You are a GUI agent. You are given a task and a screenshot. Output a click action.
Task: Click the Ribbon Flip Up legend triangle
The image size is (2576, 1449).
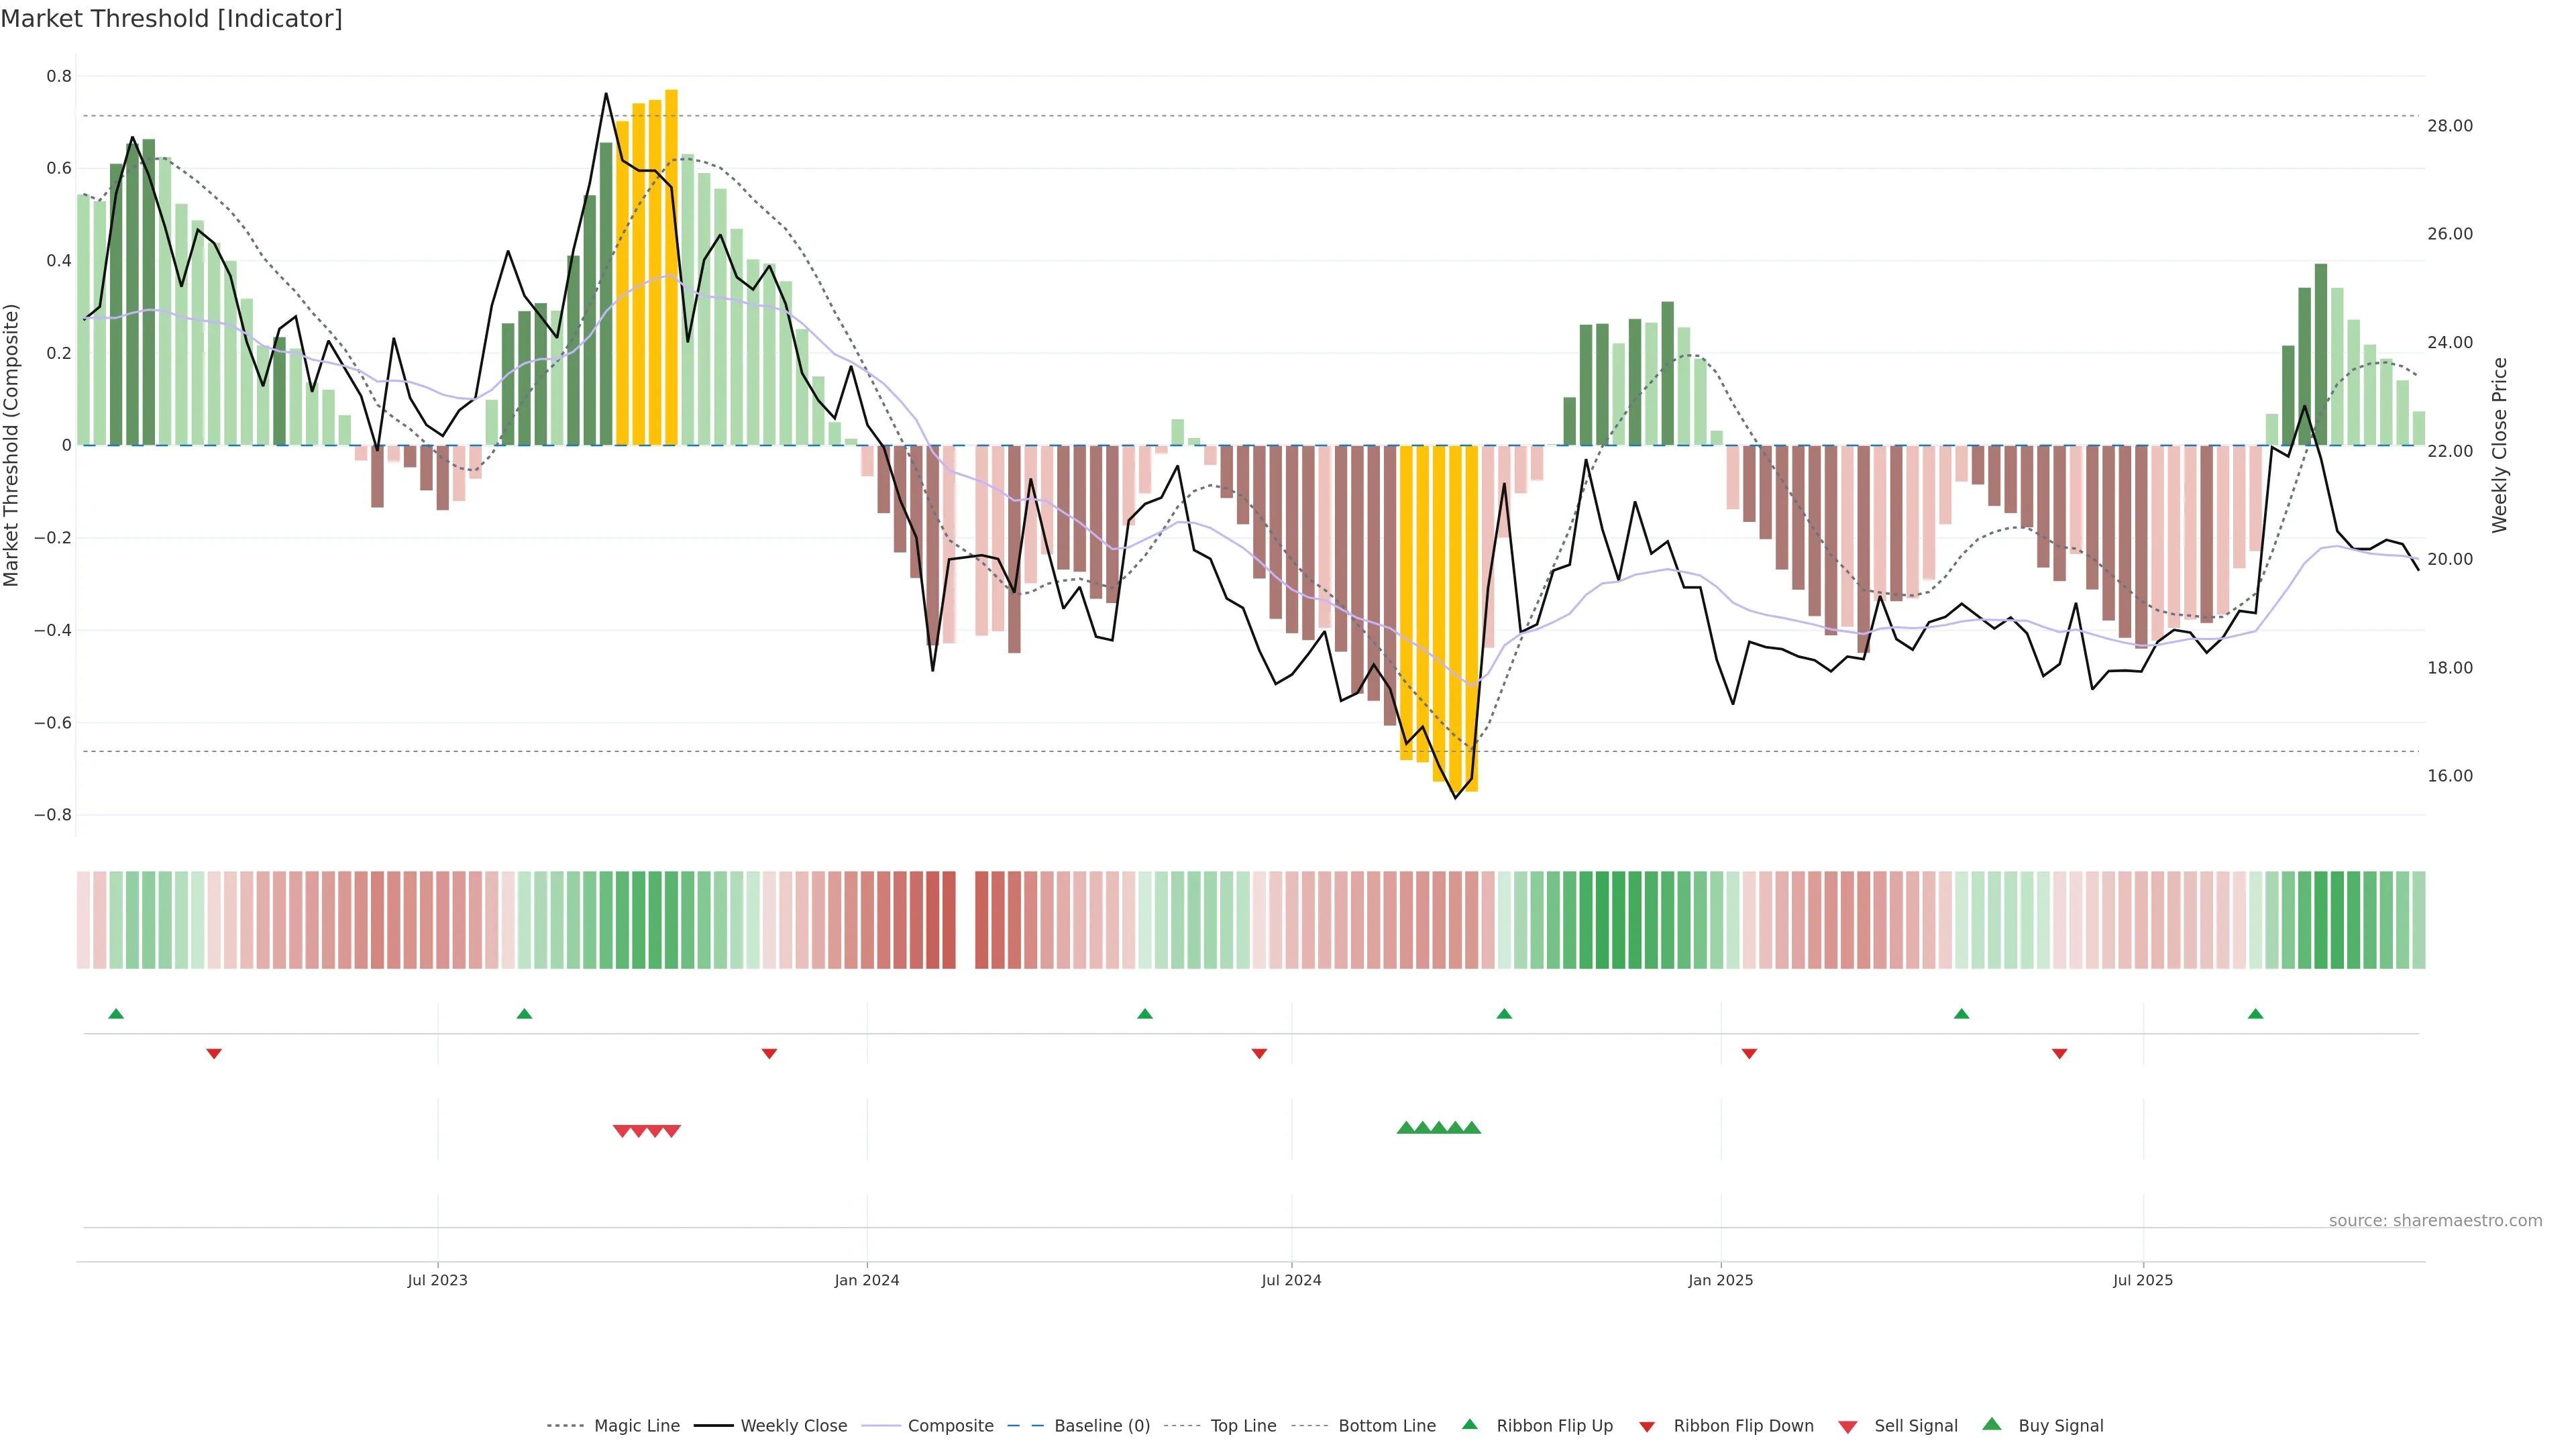[1470, 1424]
